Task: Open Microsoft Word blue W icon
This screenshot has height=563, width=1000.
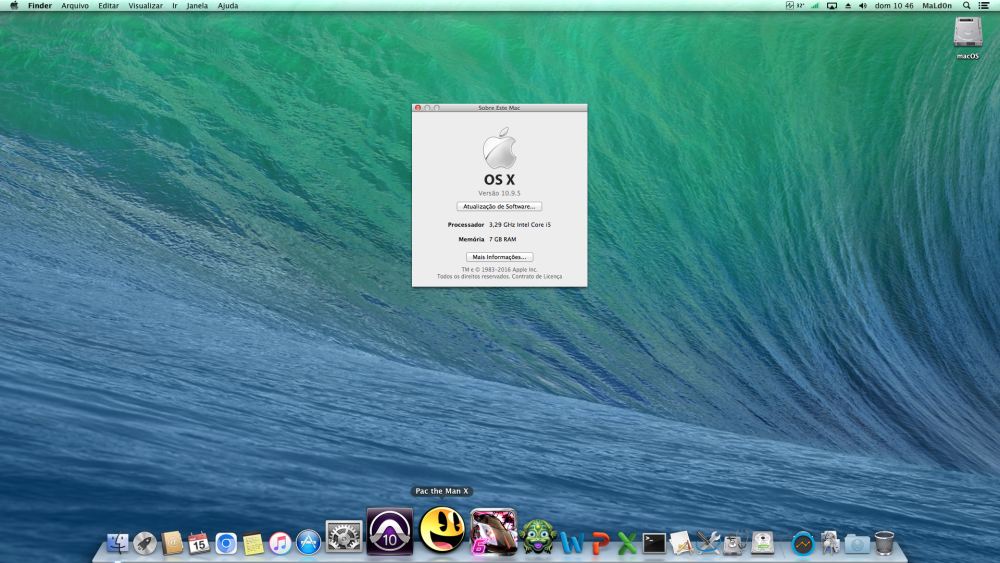Action: (572, 543)
